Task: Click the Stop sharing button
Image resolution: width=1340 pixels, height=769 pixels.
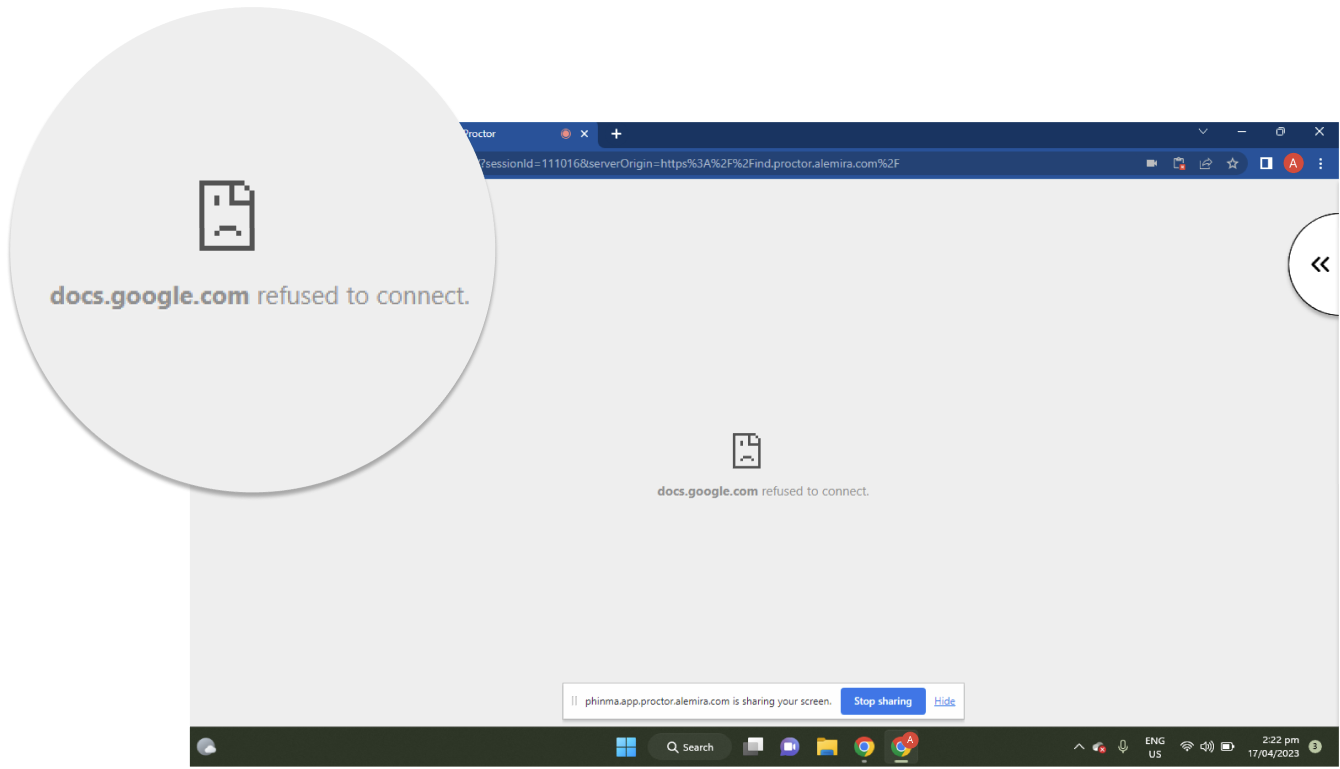Action: pyautogui.click(x=882, y=701)
